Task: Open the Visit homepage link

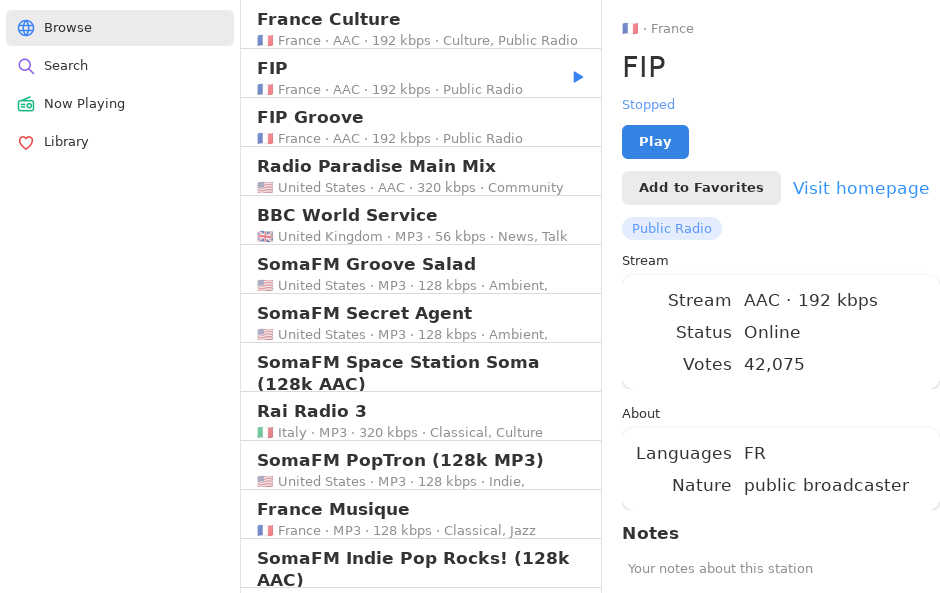Action: click(x=861, y=188)
